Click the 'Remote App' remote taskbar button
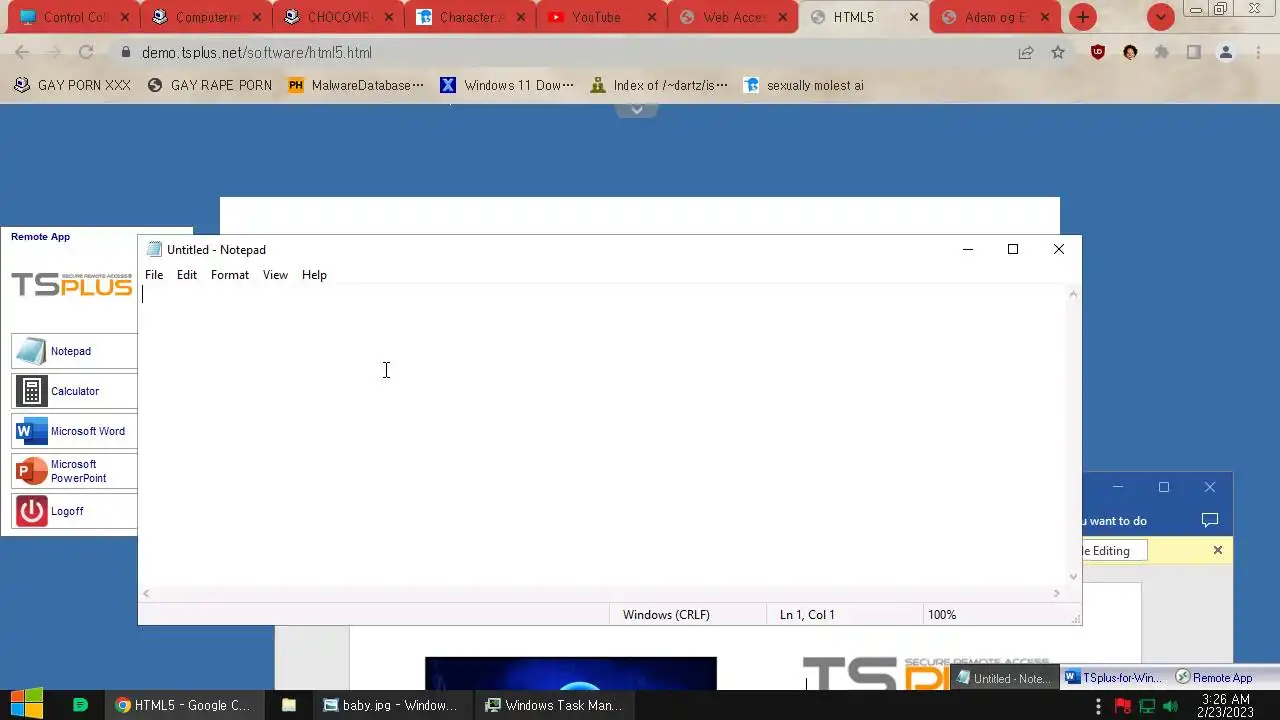Viewport: 1280px width, 720px height. click(x=1214, y=678)
